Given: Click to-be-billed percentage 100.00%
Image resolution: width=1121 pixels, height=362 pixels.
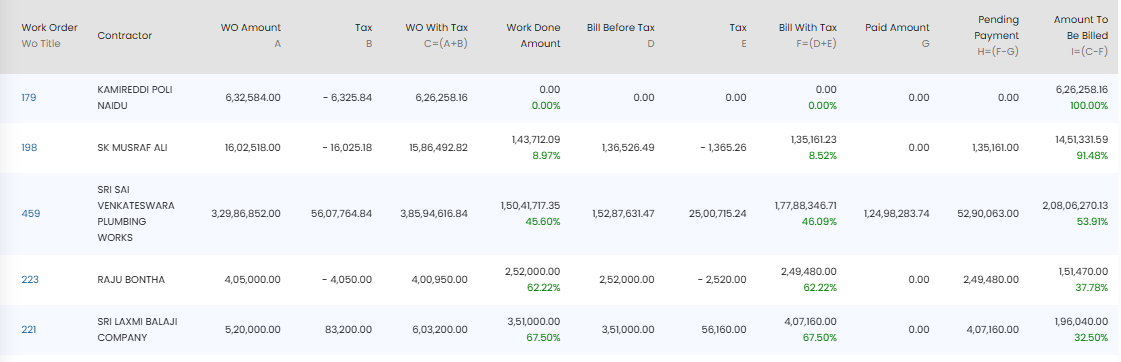Looking at the screenshot, I should (1089, 105).
